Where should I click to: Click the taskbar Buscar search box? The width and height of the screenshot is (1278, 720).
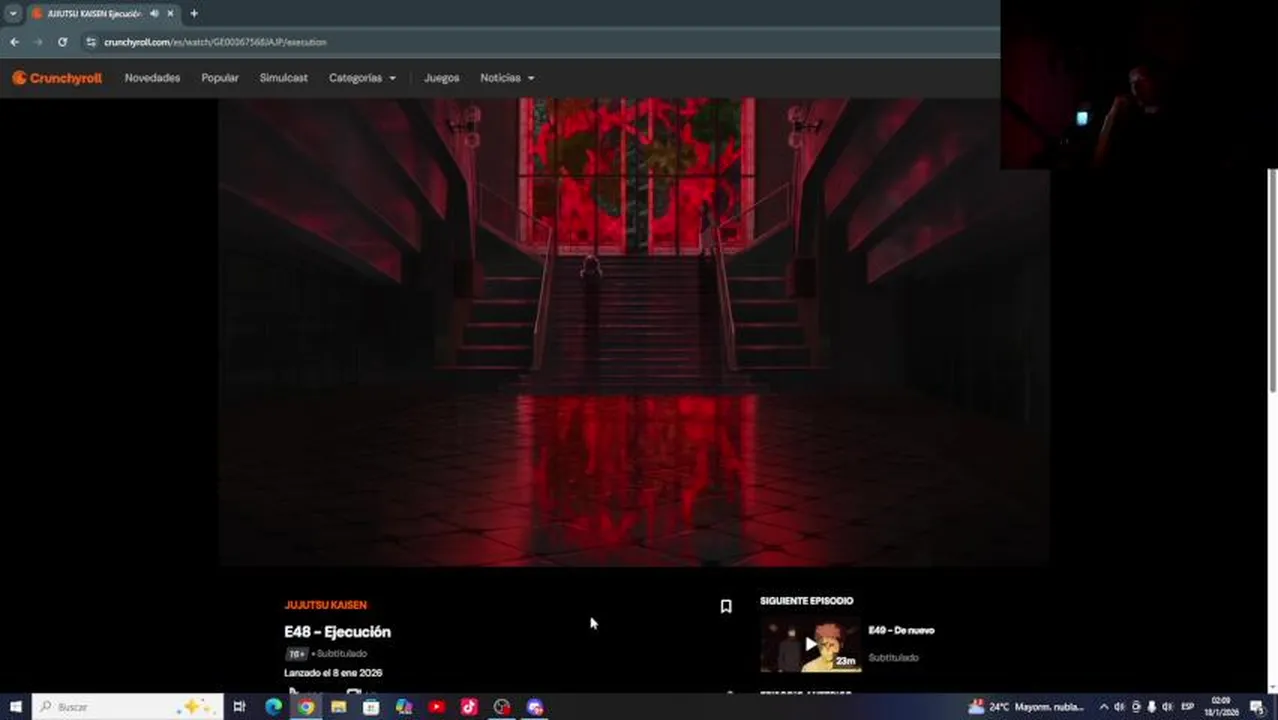[x=127, y=707]
